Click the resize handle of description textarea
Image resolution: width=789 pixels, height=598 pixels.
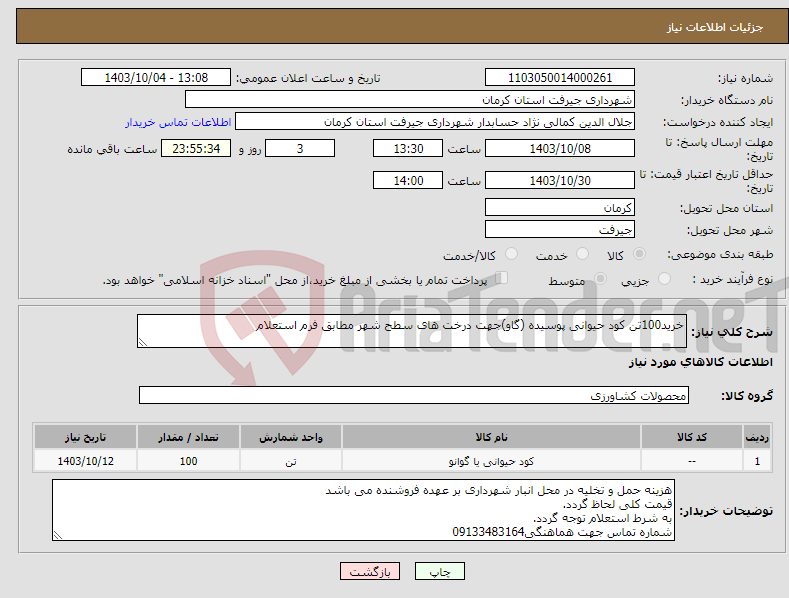coord(143,342)
